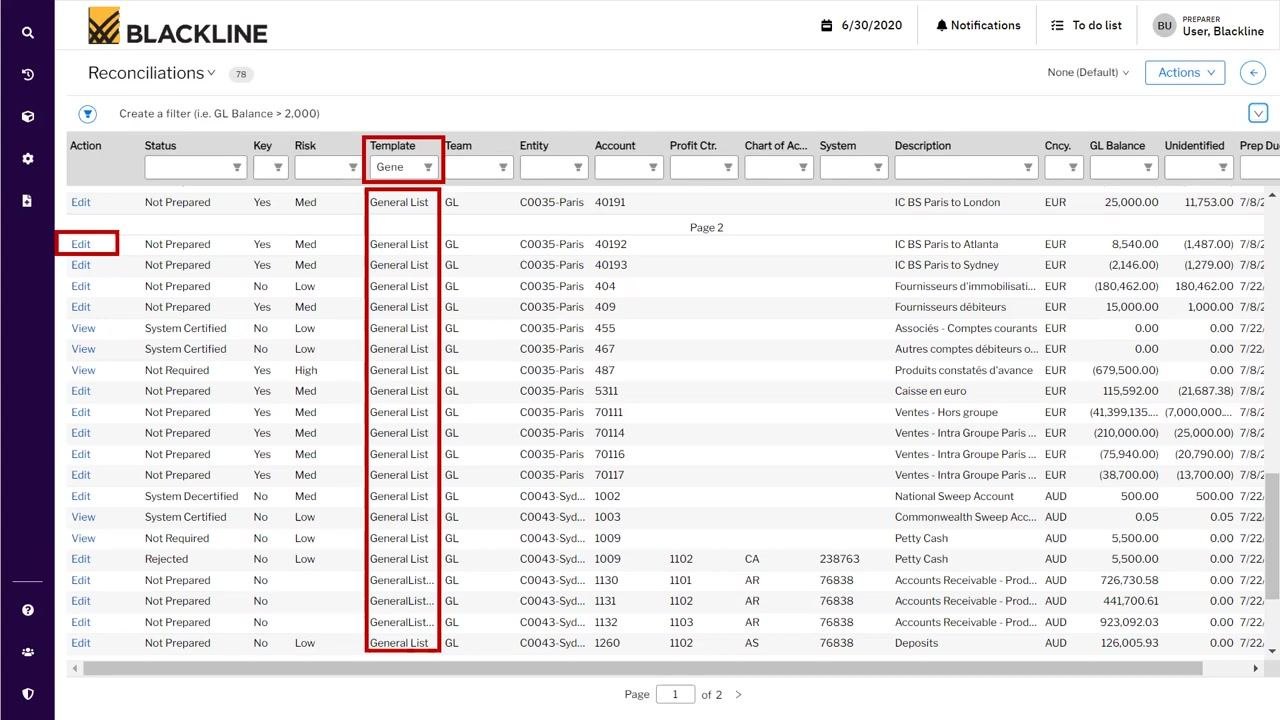This screenshot has width=1280, height=720.
Task: Open the Status column filter funnel
Action: 237,167
